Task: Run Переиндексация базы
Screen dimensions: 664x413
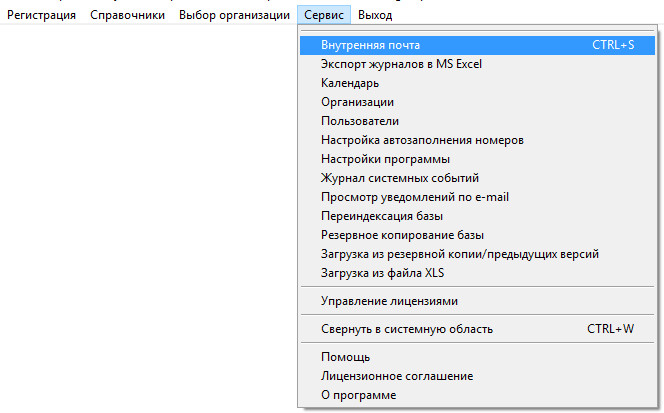Action: pos(382,216)
